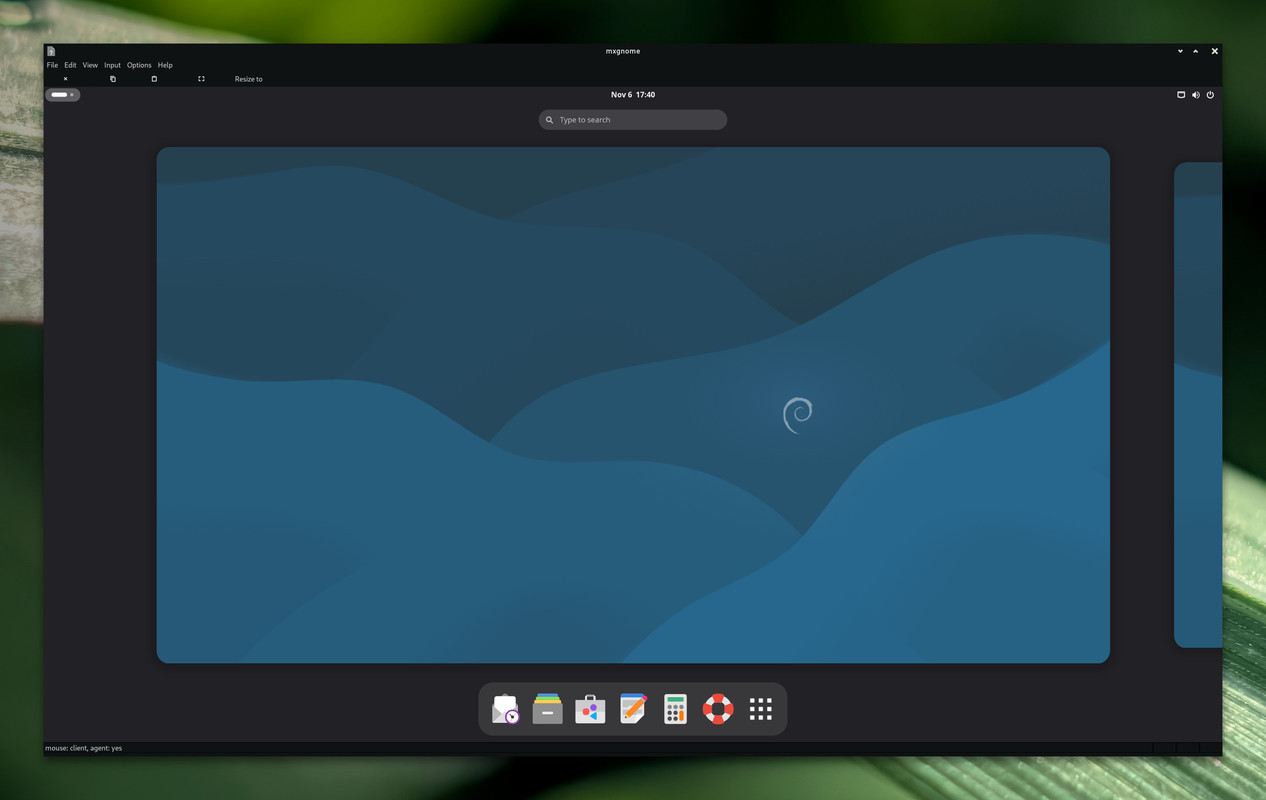Click the Activities workspace indicator pill
This screenshot has height=800, width=1266.
62,95
